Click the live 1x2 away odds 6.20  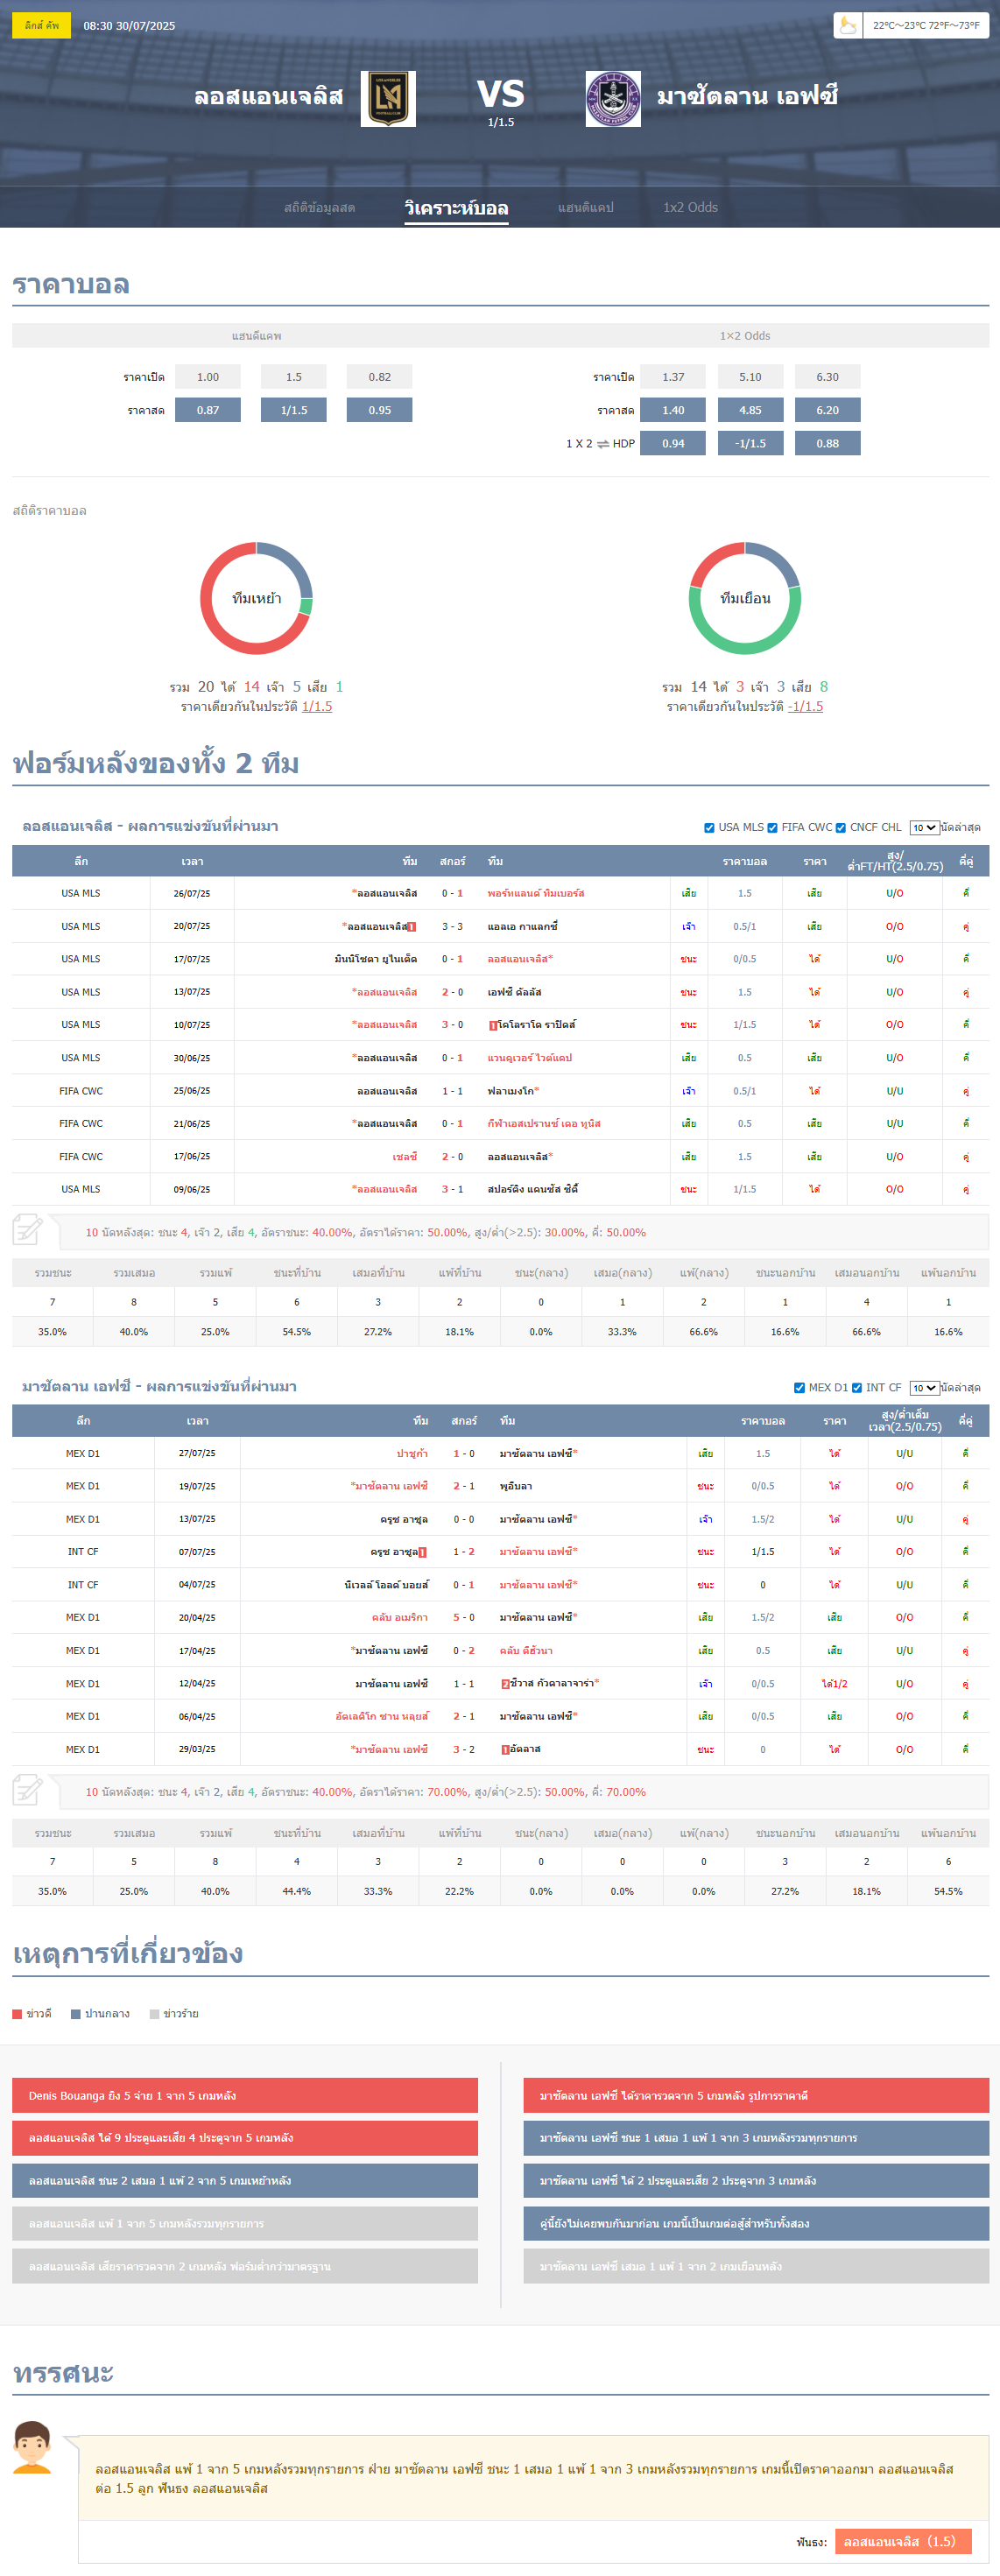click(828, 410)
